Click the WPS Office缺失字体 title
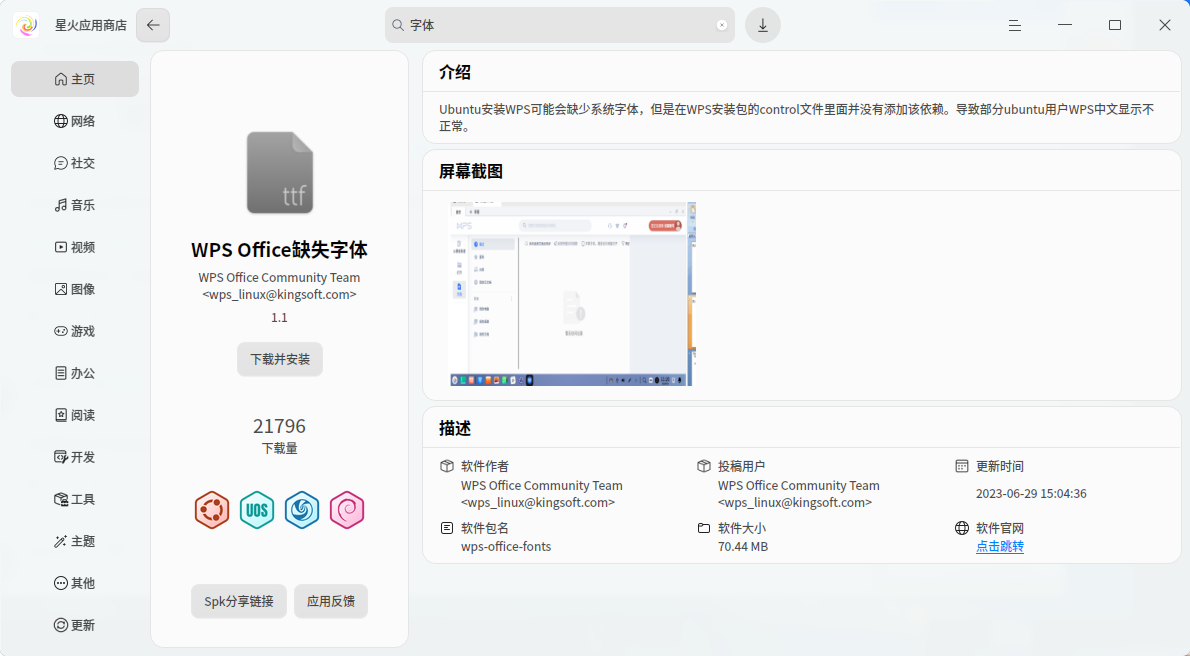Screen dimensions: 1190x656 pos(279,250)
